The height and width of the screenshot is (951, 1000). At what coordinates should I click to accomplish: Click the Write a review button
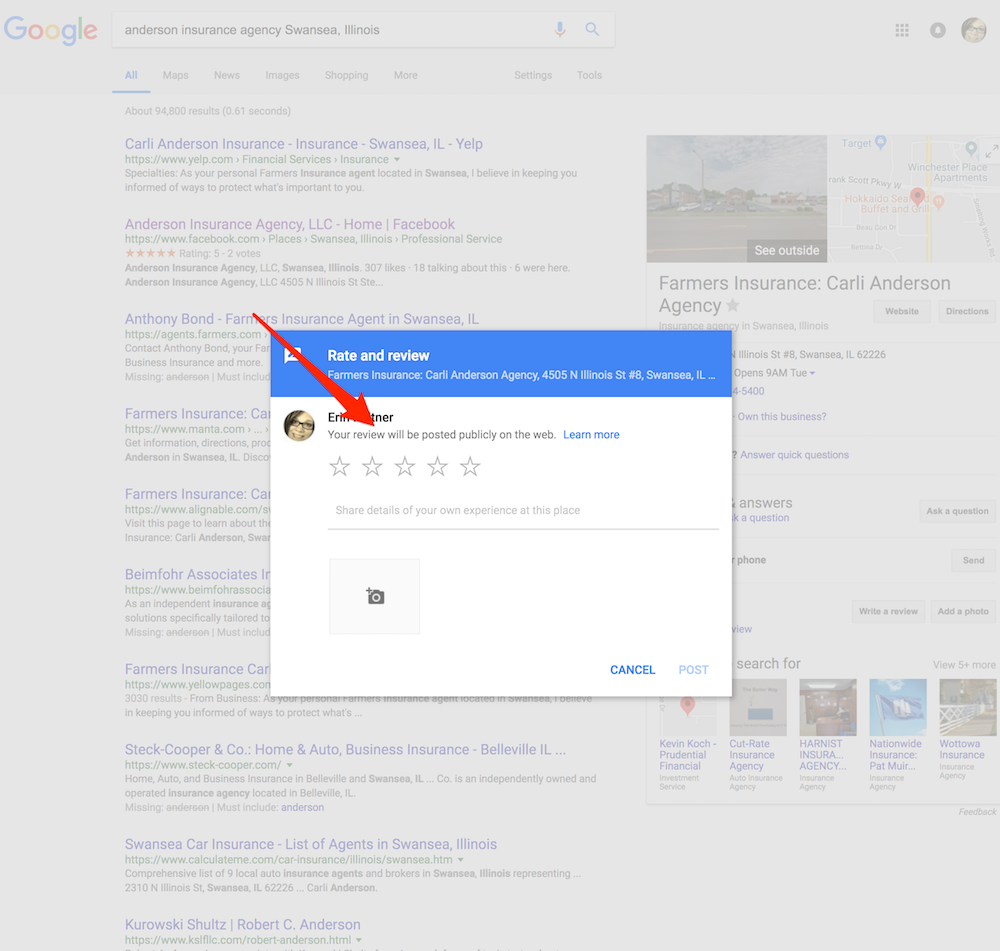(888, 611)
